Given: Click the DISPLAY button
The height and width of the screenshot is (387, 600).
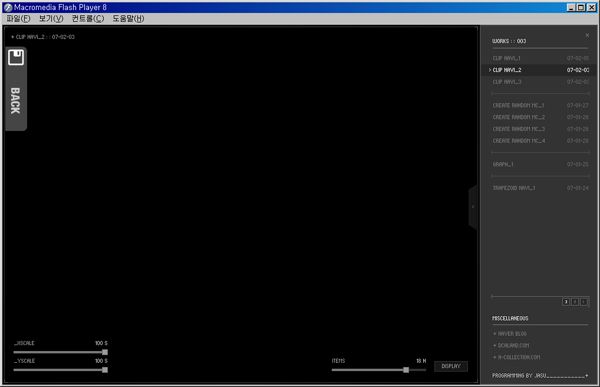Looking at the screenshot, I should (x=451, y=366).
